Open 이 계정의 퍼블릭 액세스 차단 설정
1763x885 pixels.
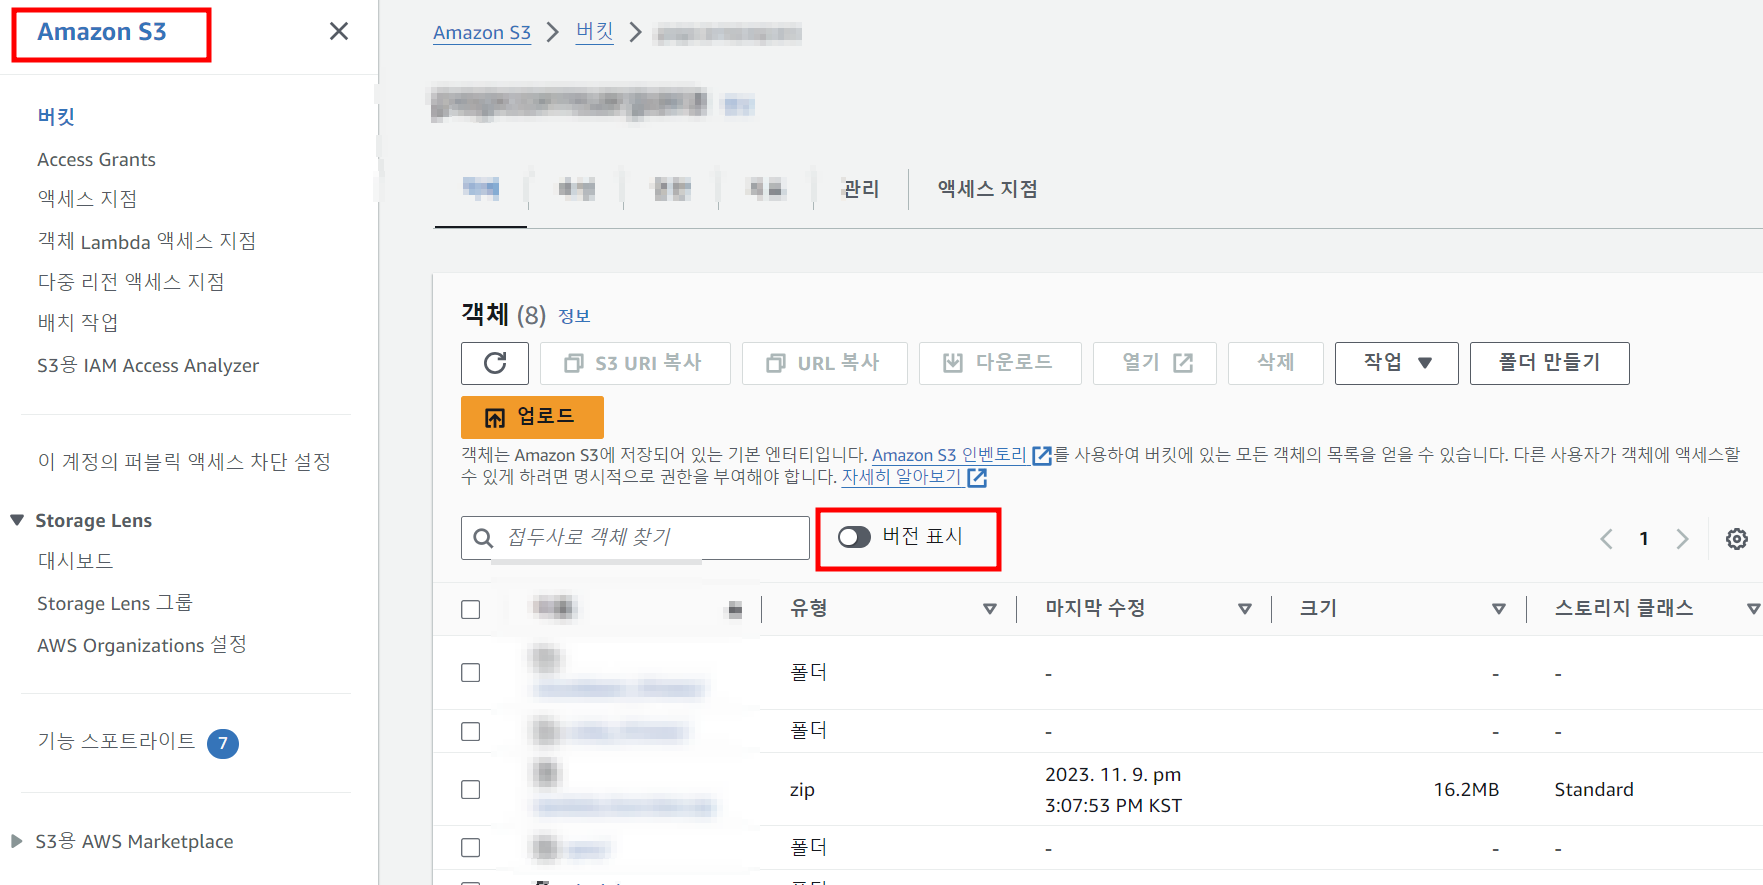point(184,461)
